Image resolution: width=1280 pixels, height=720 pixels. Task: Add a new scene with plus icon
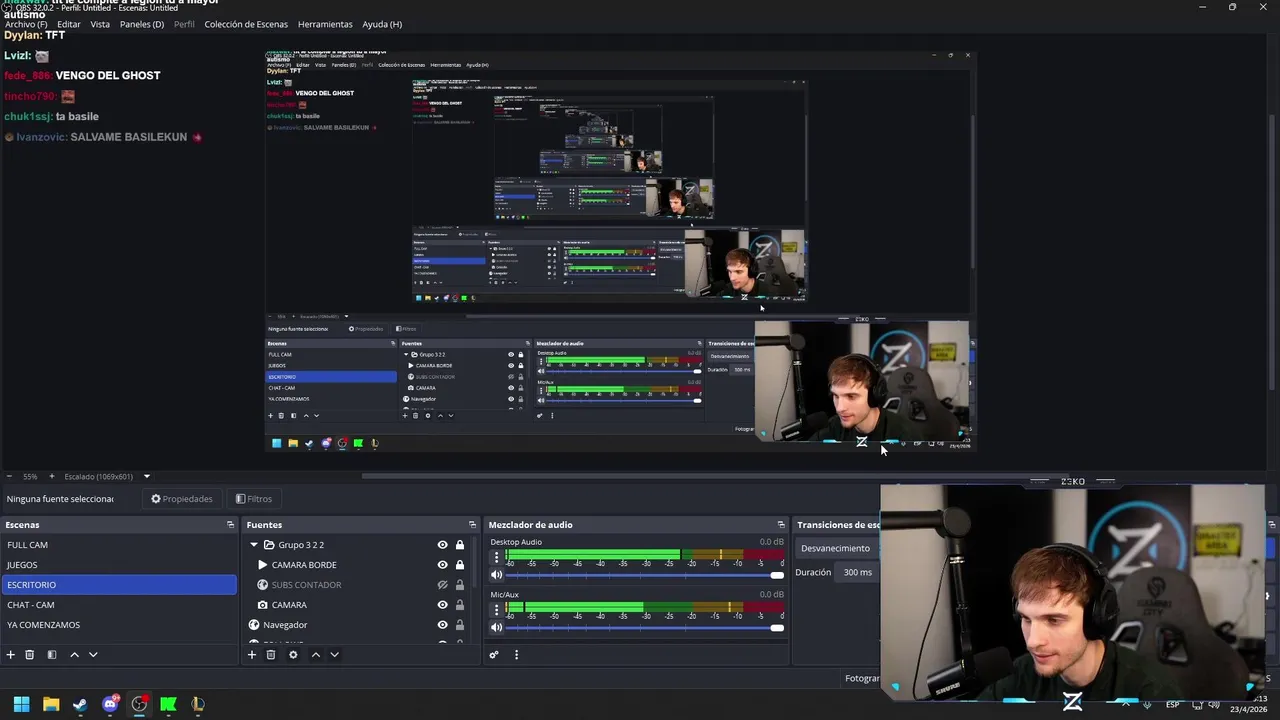click(11, 655)
